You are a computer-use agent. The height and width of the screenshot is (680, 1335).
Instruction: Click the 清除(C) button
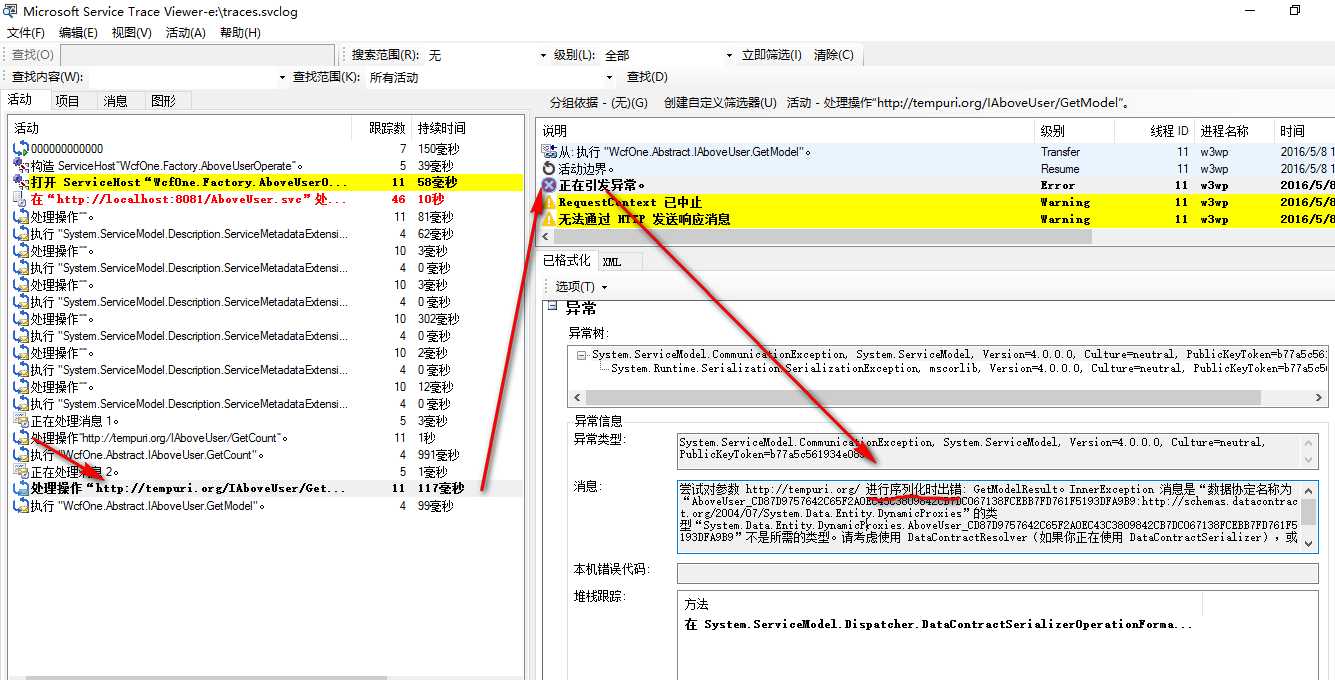[x=833, y=55]
